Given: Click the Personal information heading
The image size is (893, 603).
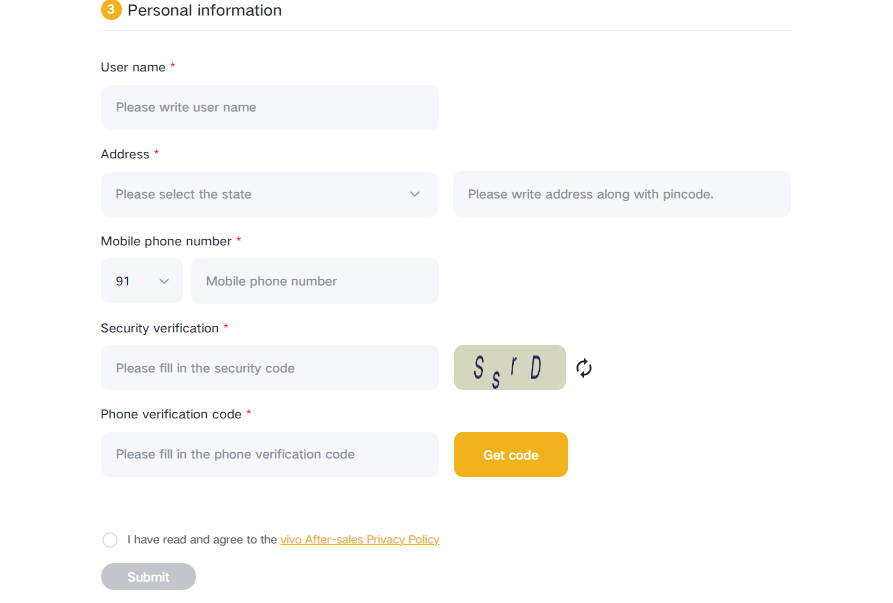Looking at the screenshot, I should pyautogui.click(x=204, y=11).
